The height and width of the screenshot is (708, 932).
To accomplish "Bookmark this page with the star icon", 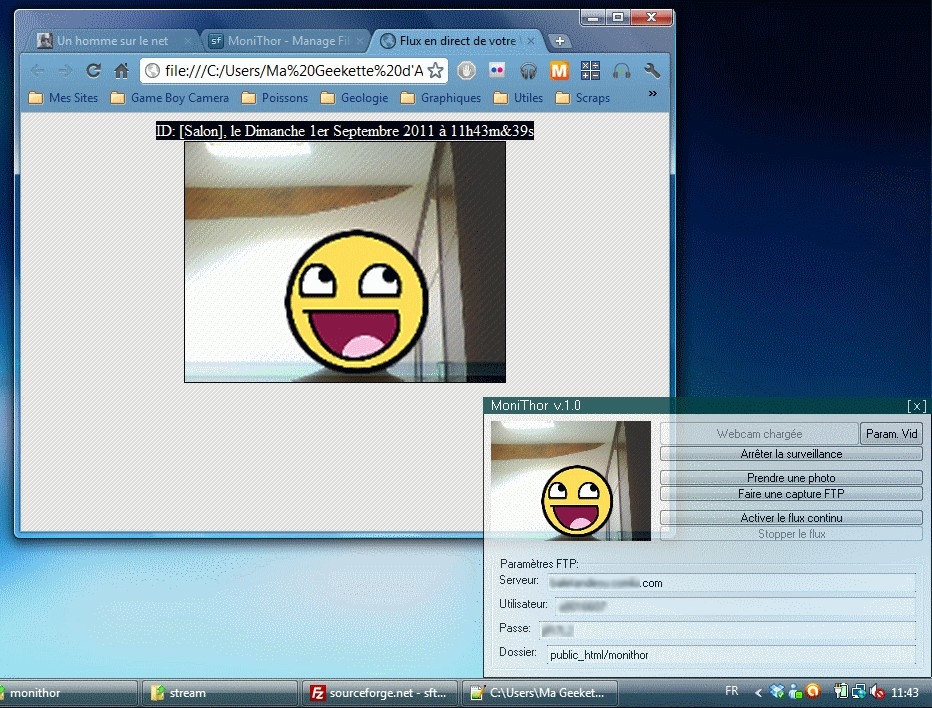I will tap(435, 71).
